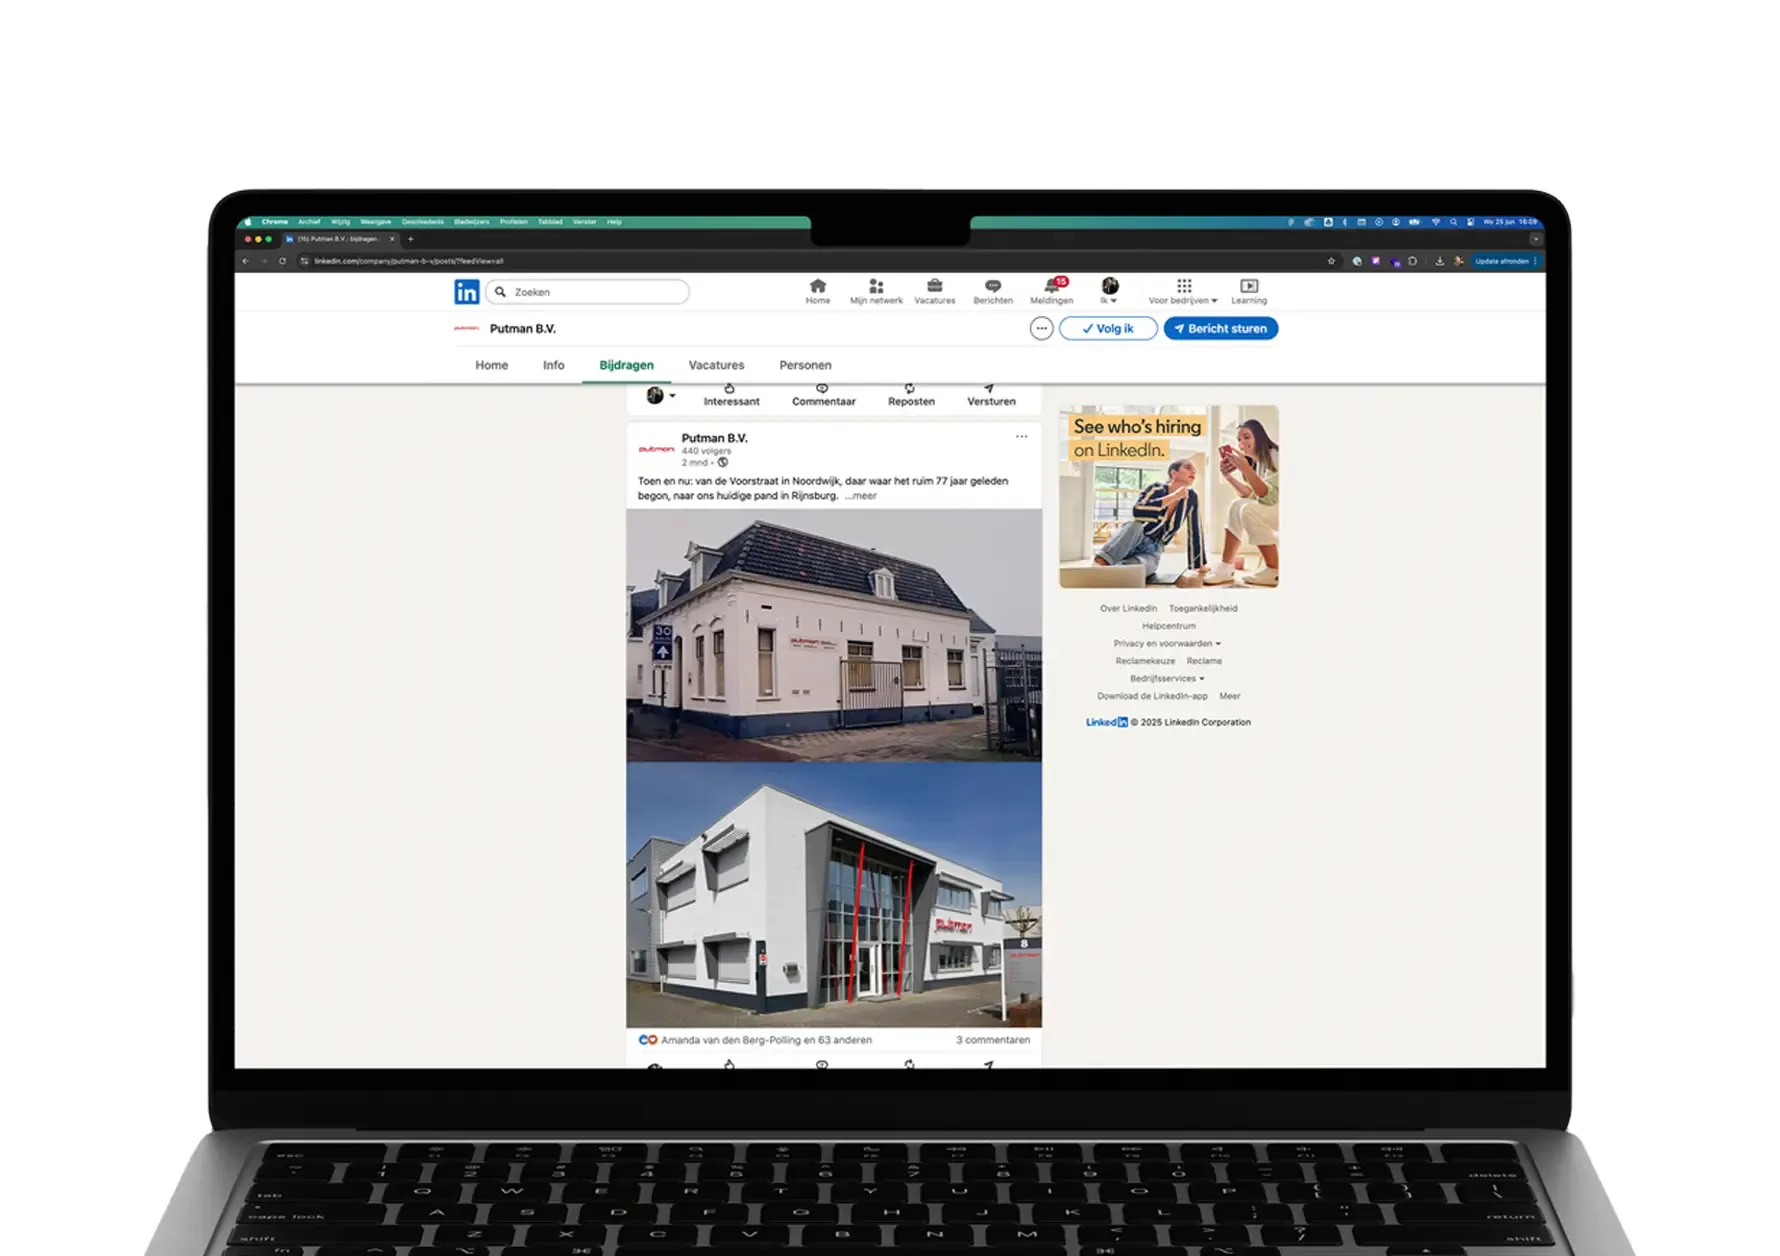Open Mijn netwerk people icon
Image resolution: width=1780 pixels, height=1256 pixels.
pyautogui.click(x=876, y=286)
